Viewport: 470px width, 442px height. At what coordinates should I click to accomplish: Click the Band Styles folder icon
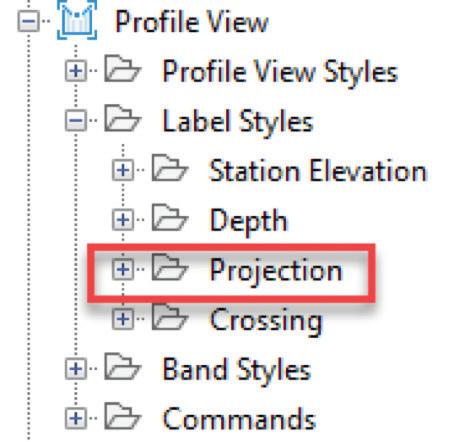[x=122, y=366]
